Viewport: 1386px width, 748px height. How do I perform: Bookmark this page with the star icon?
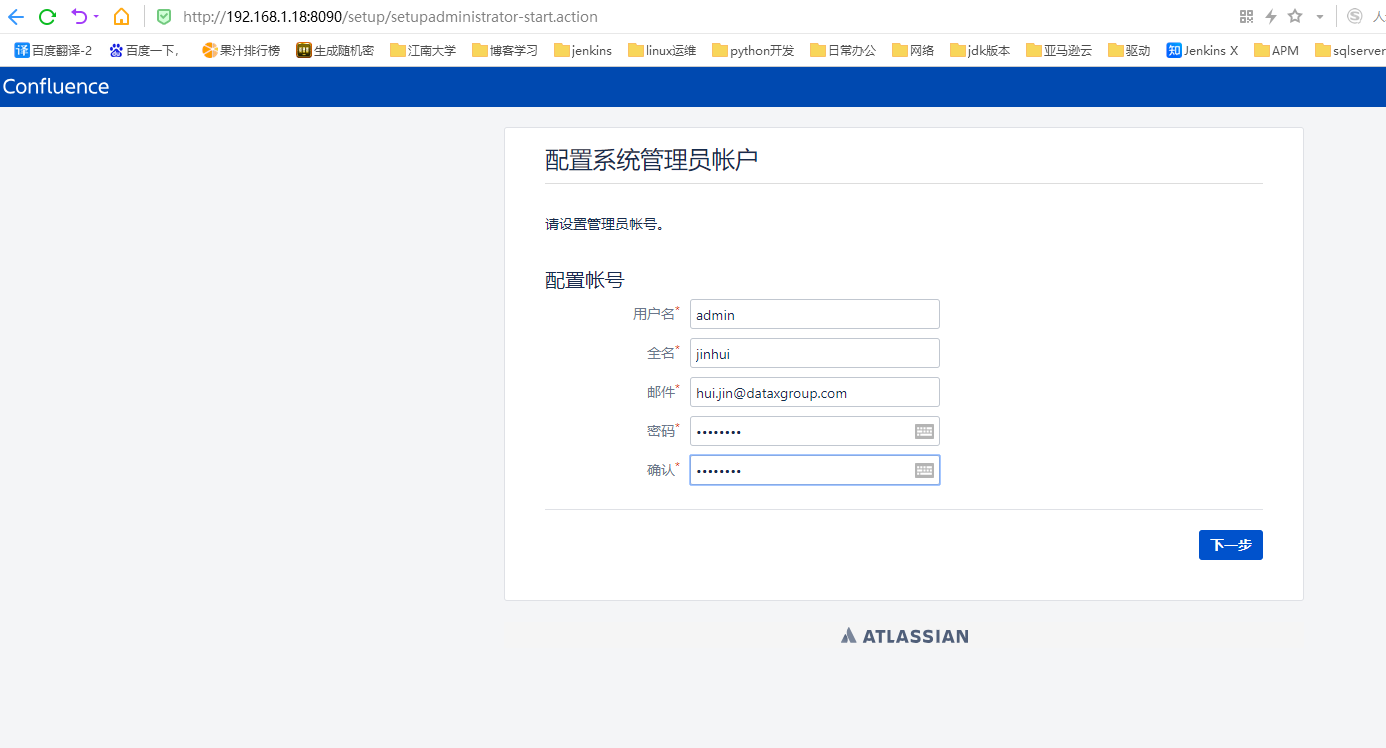pos(1295,16)
